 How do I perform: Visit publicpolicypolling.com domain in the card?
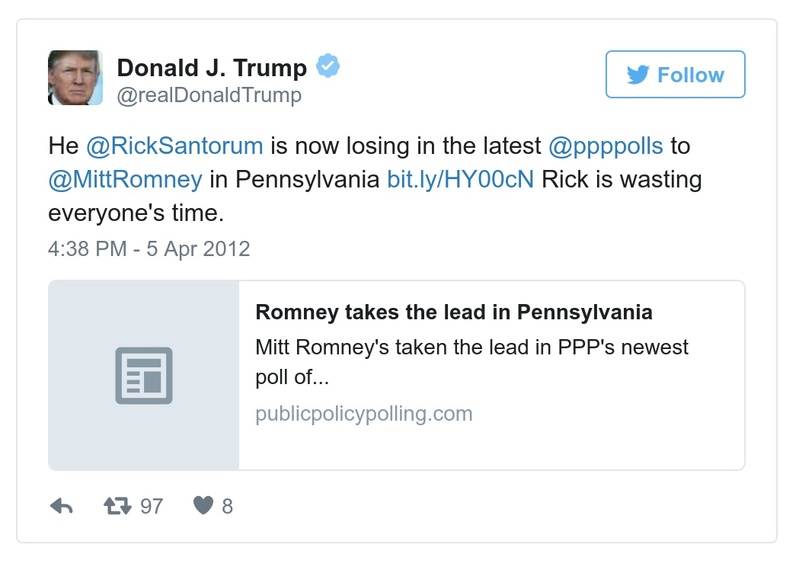coord(364,414)
